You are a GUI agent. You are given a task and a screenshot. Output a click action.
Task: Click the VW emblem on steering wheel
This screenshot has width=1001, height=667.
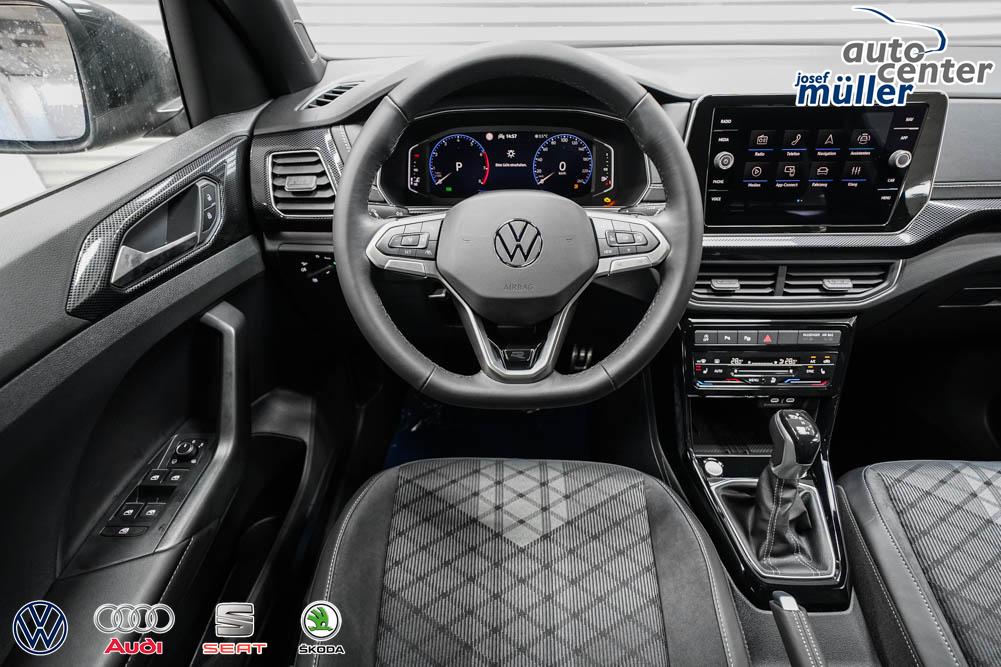518,243
